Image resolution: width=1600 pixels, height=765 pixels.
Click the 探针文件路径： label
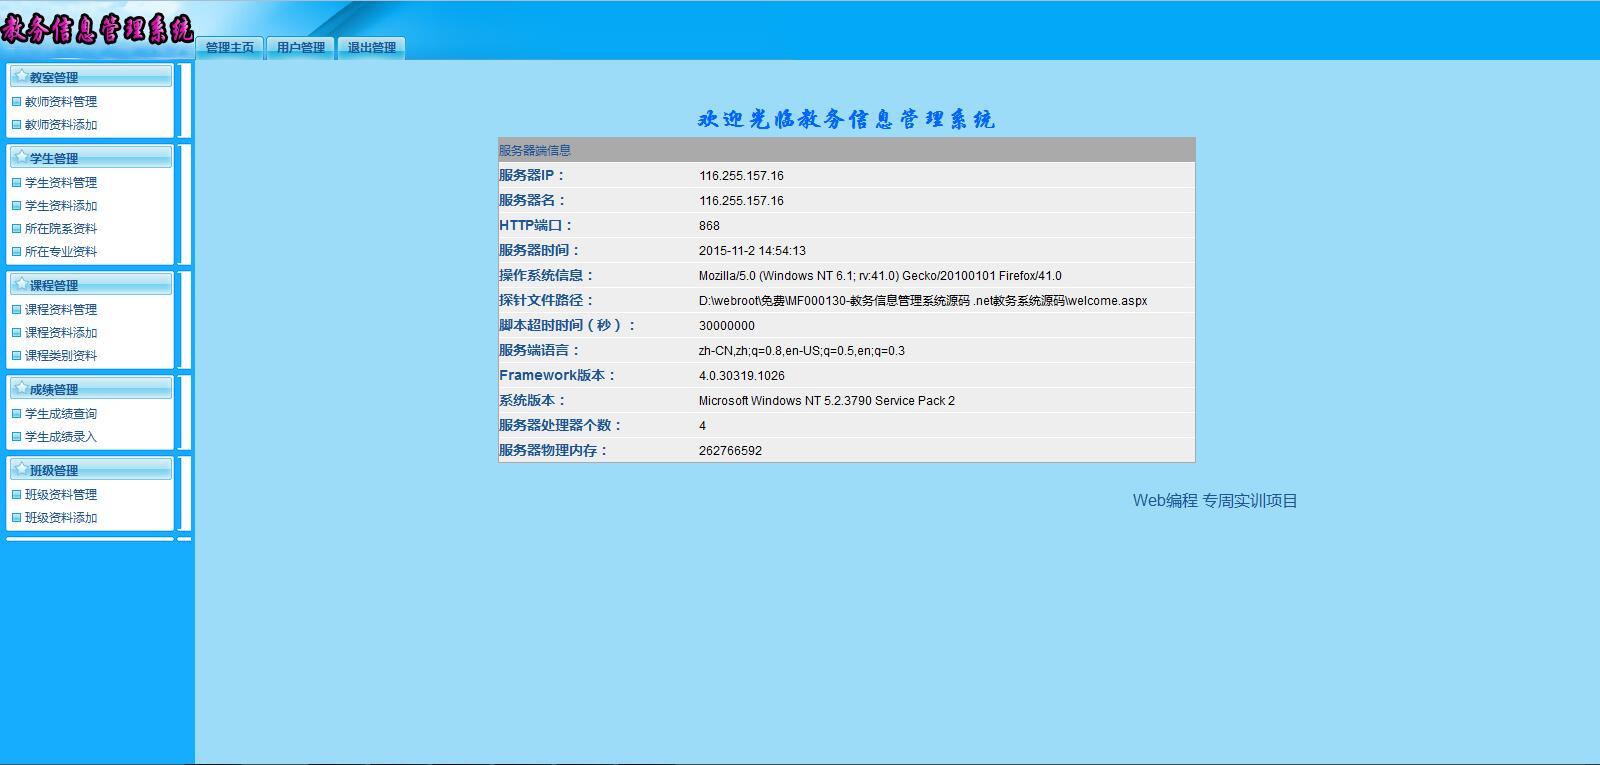coord(547,300)
